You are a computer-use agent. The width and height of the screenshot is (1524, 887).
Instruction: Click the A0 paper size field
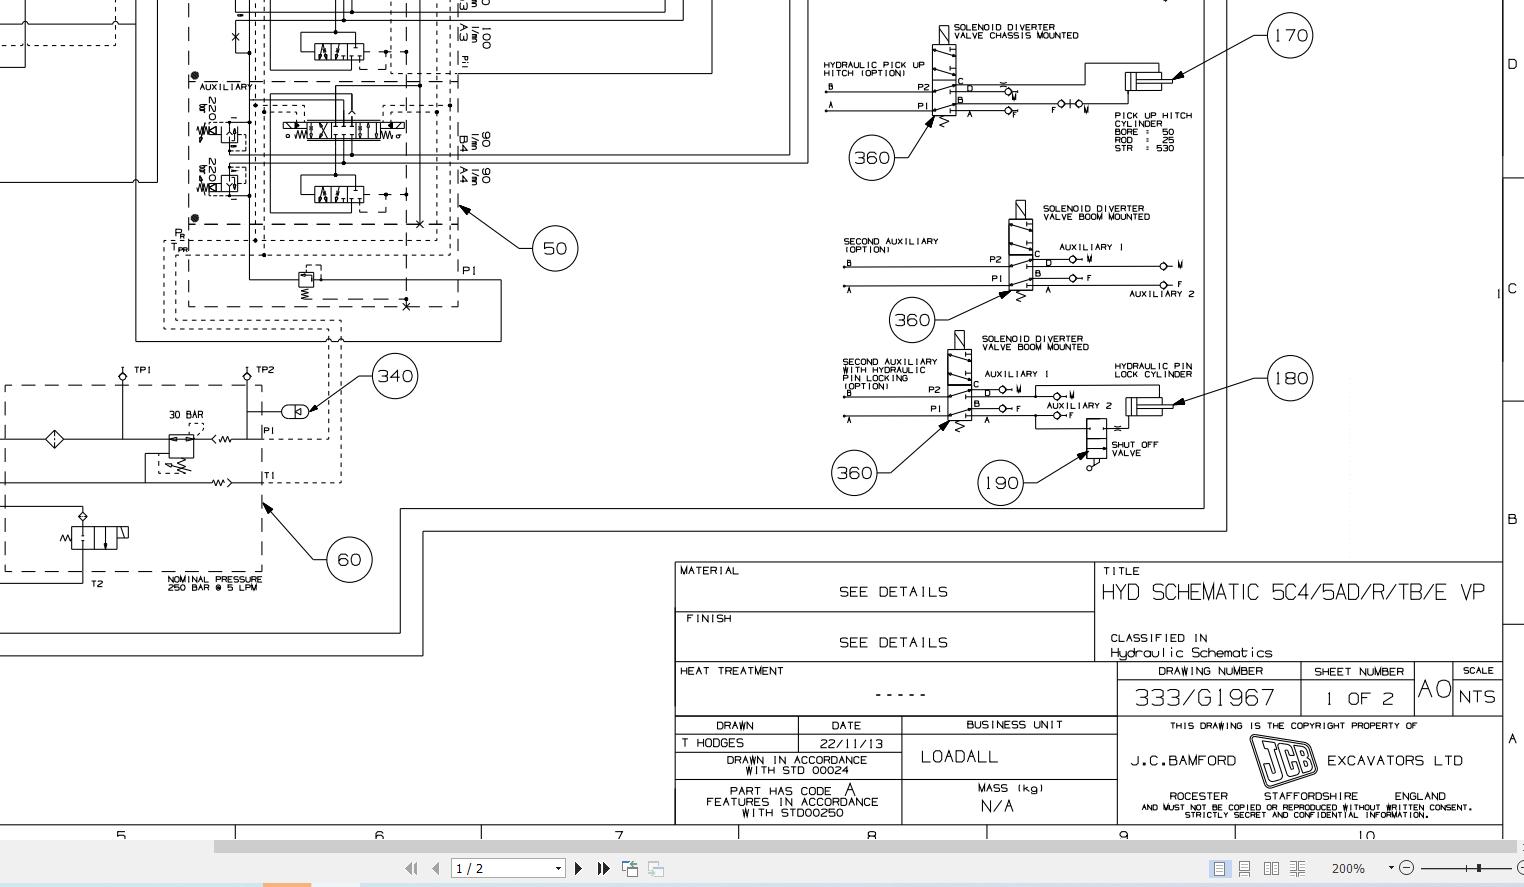point(1434,689)
